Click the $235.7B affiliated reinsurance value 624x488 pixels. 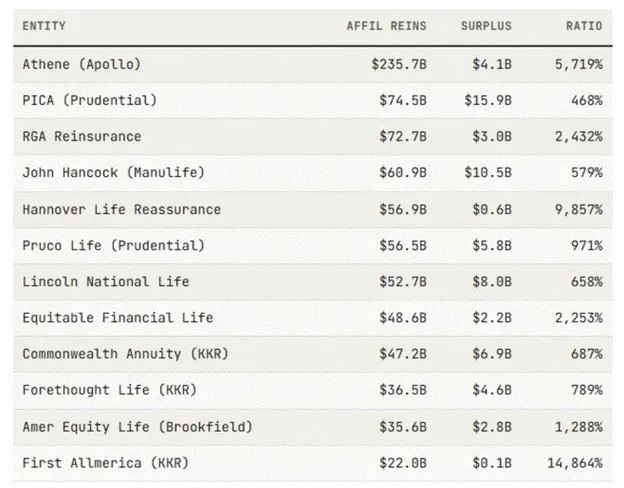click(x=399, y=64)
